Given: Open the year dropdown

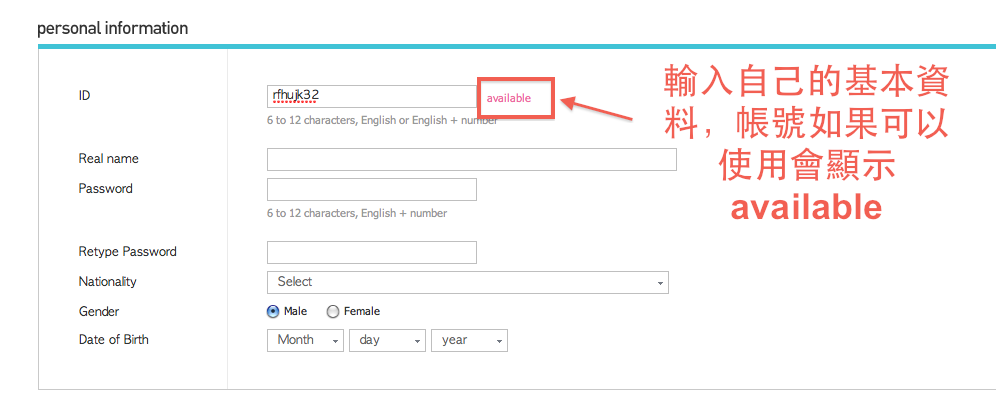Looking at the screenshot, I should (469, 340).
